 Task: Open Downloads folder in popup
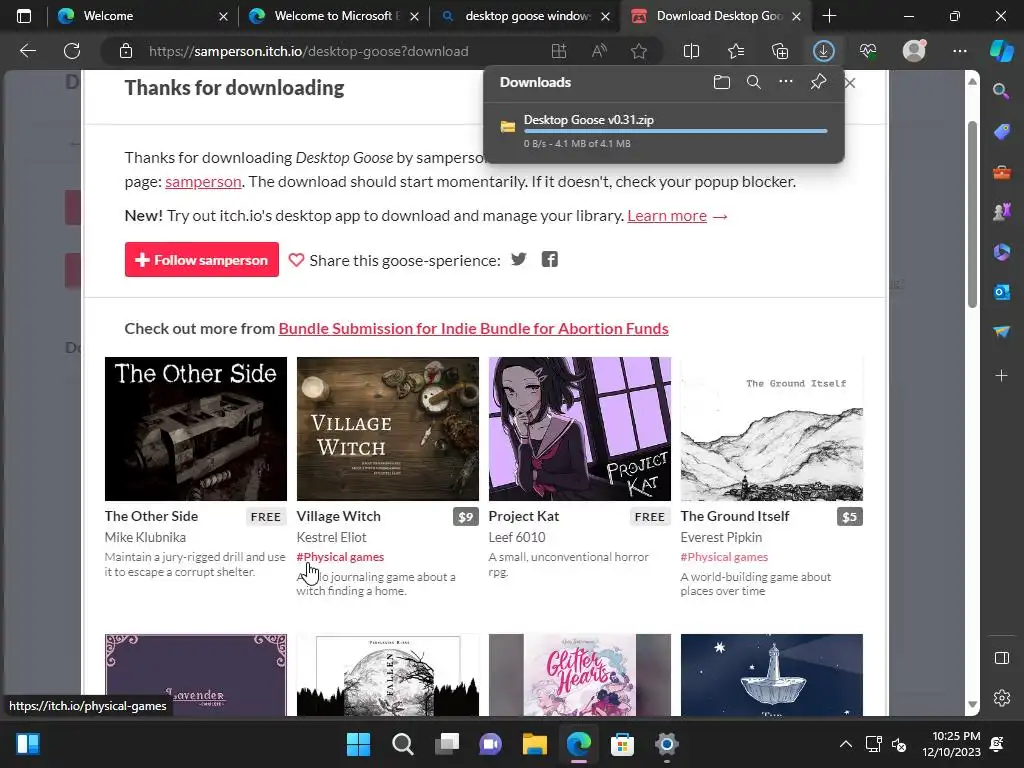pos(722,82)
